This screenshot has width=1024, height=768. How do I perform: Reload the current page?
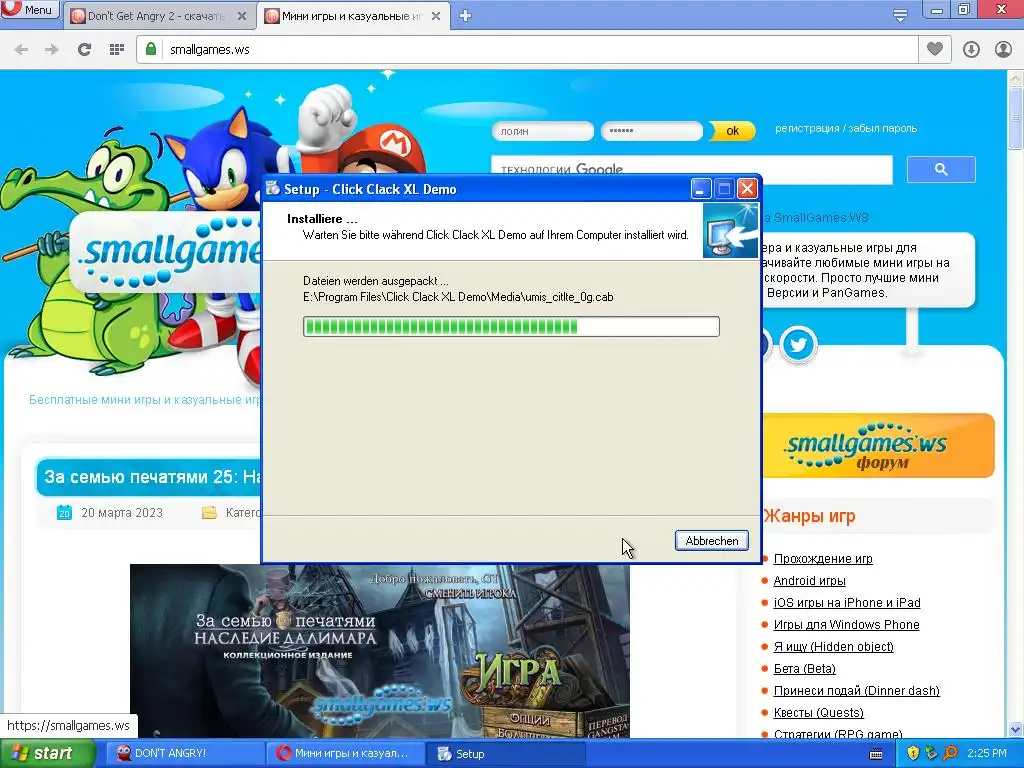tap(84, 50)
